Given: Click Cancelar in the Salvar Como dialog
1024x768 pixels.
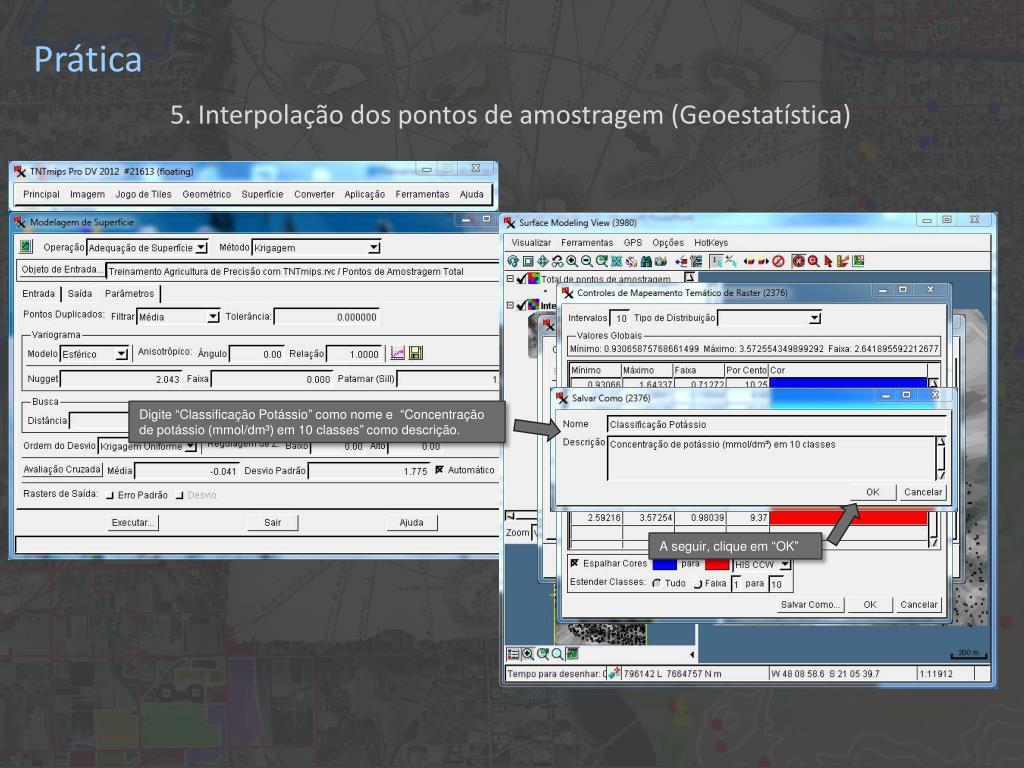Looking at the screenshot, I should pos(922,492).
